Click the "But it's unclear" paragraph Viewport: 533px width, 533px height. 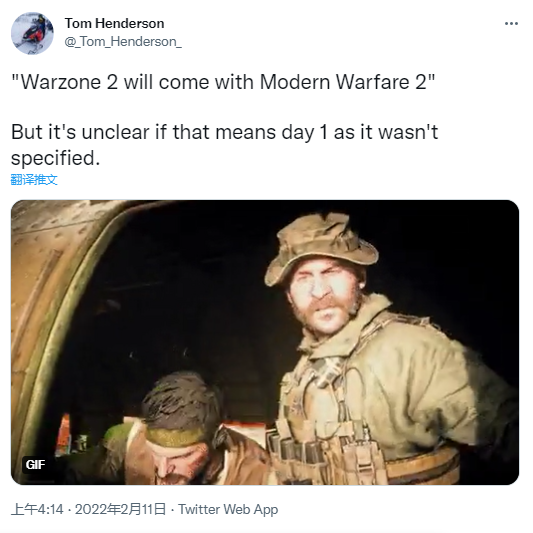[224, 145]
